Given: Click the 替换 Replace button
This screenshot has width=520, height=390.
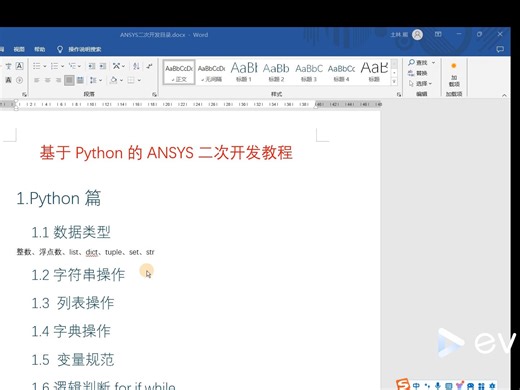Looking at the screenshot, I should [418, 73].
